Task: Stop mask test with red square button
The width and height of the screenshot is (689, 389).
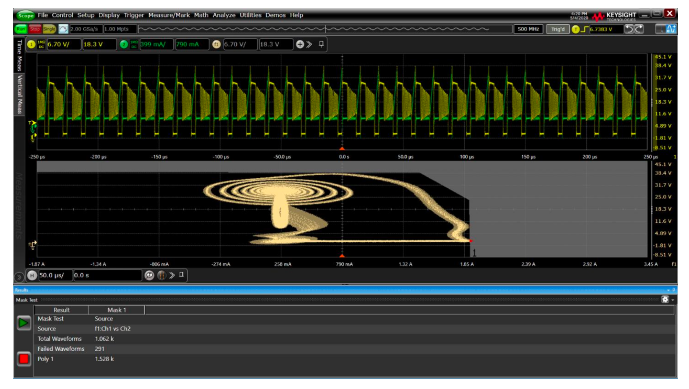Action: (24, 359)
